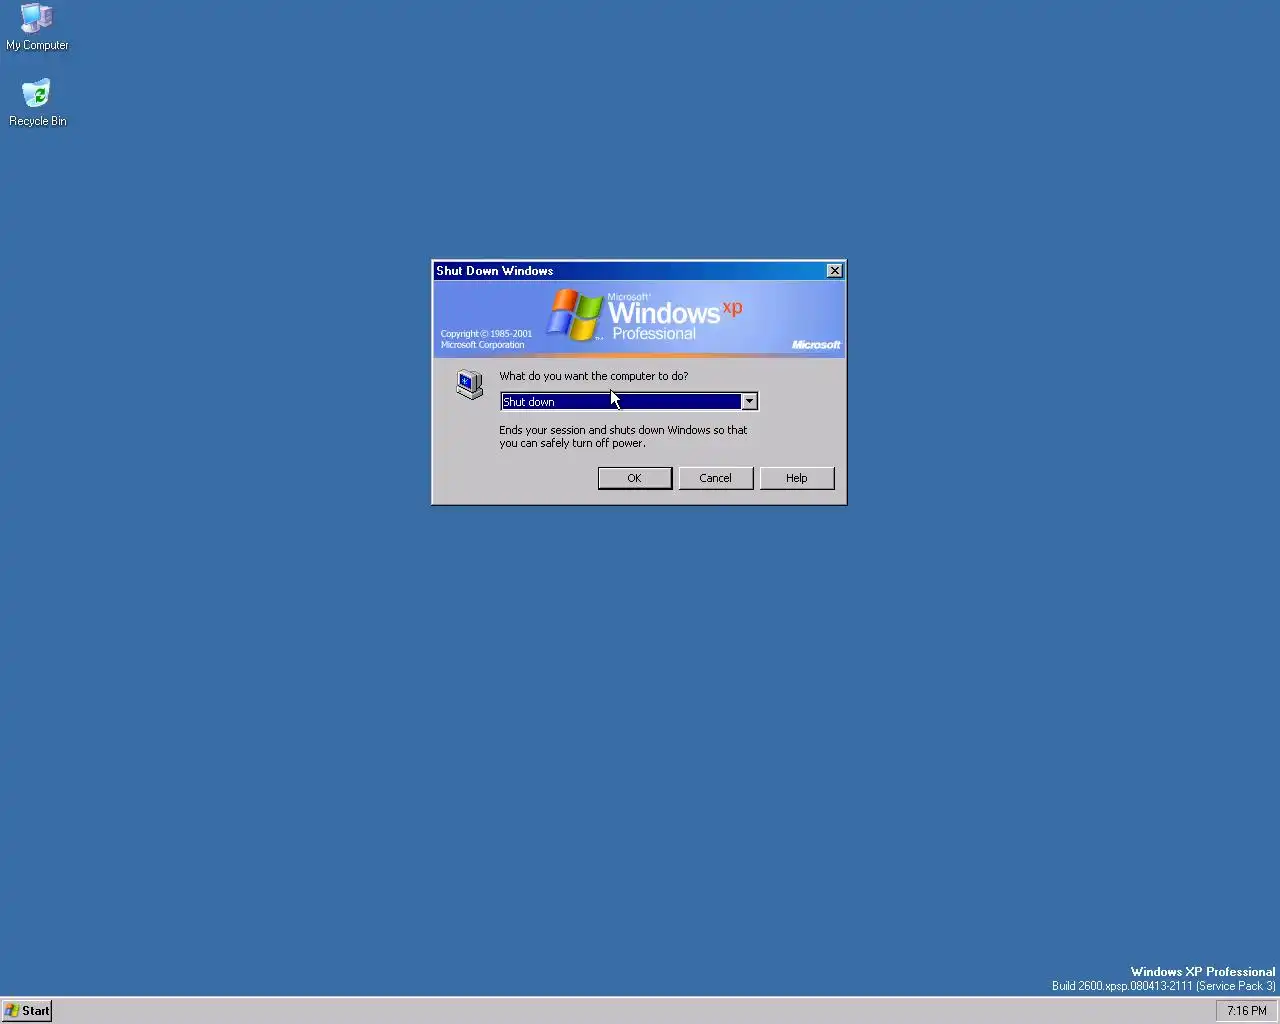
Task: Click the Windows XP logo banner
Action: [639, 319]
